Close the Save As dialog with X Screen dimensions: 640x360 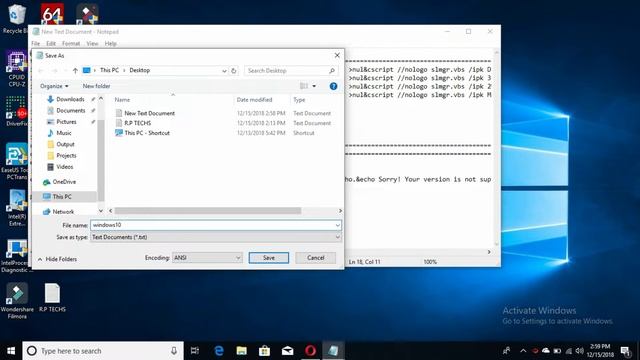pos(337,55)
